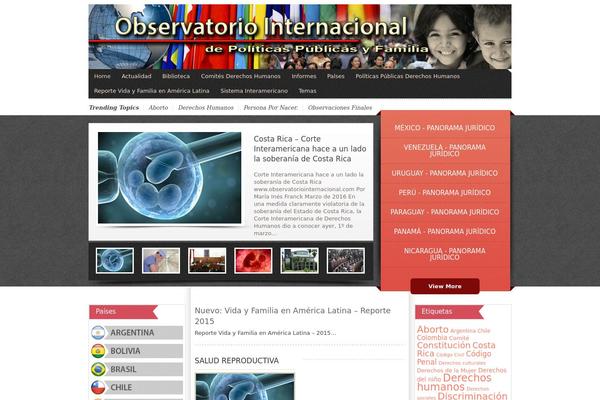
Task: Open Venezuela - Panorama Jurídico link
Action: tap(445, 150)
